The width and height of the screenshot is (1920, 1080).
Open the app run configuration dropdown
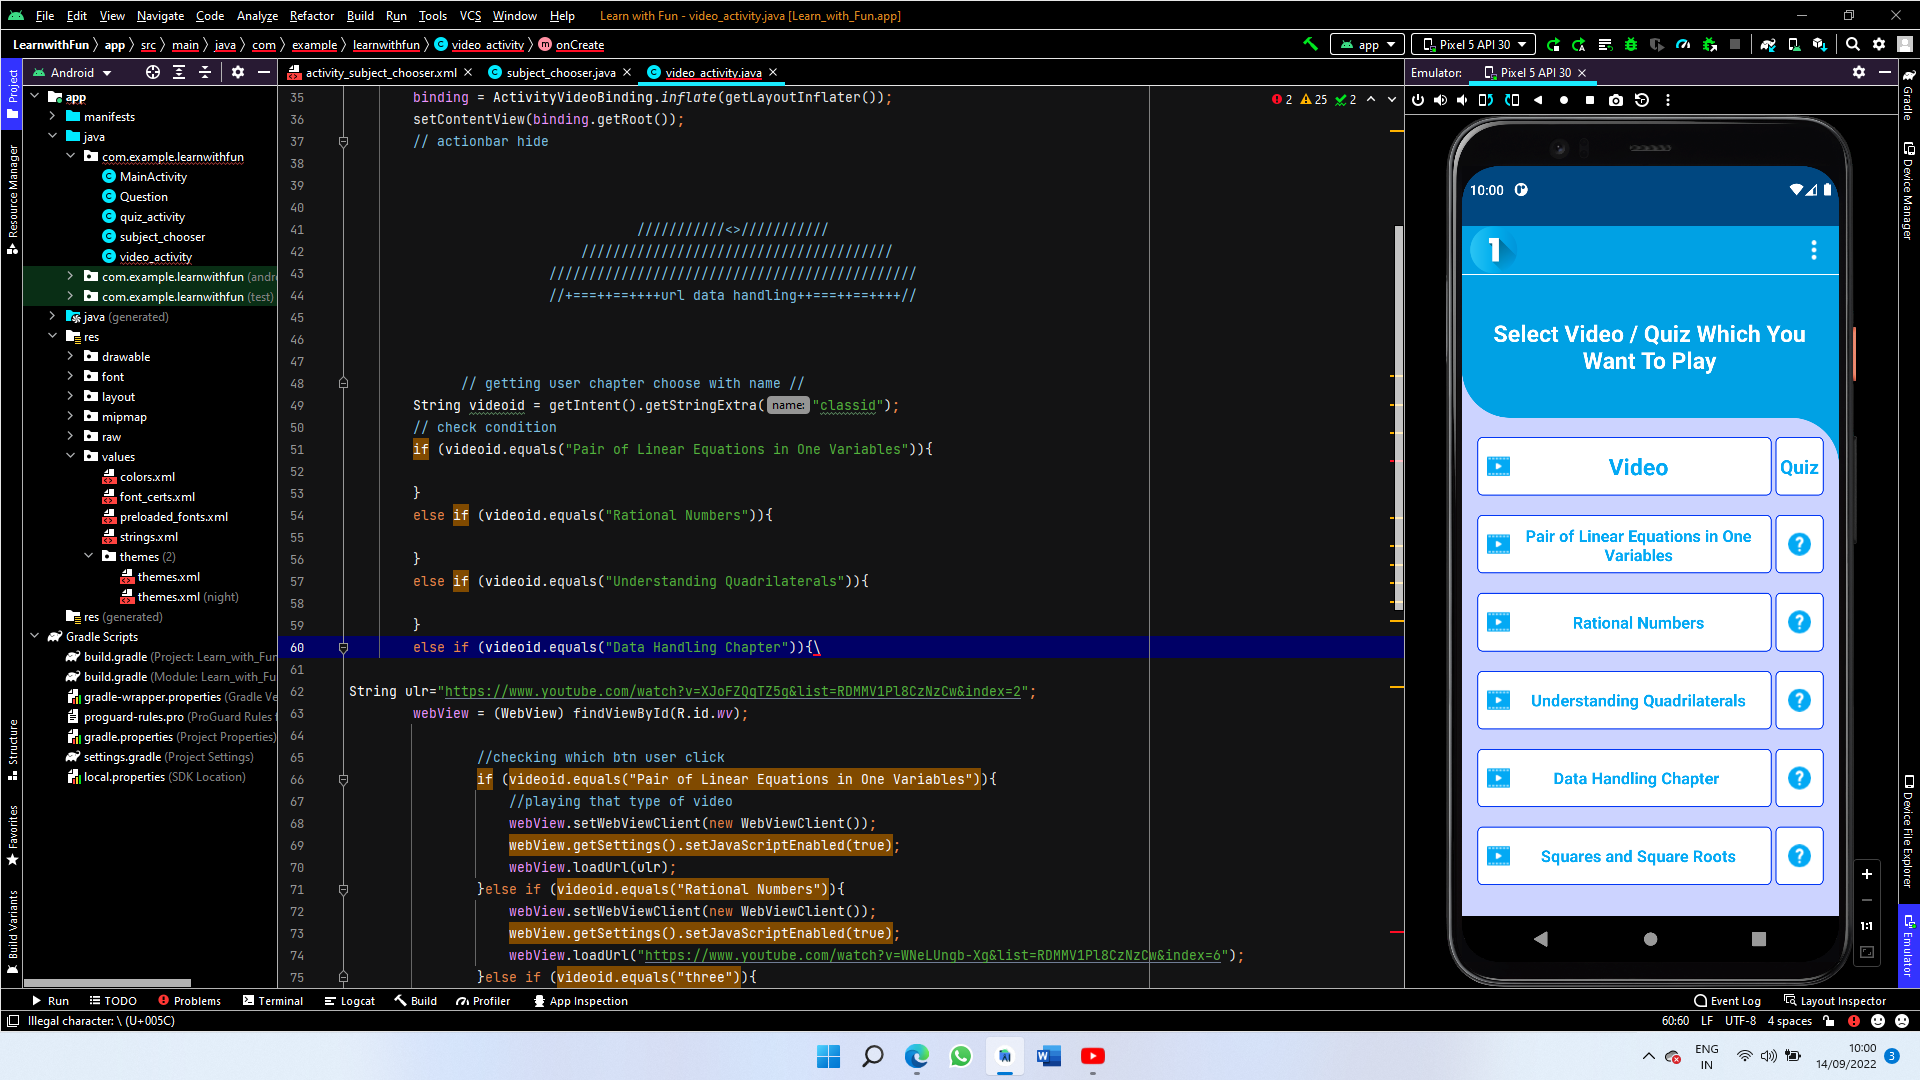point(1368,44)
